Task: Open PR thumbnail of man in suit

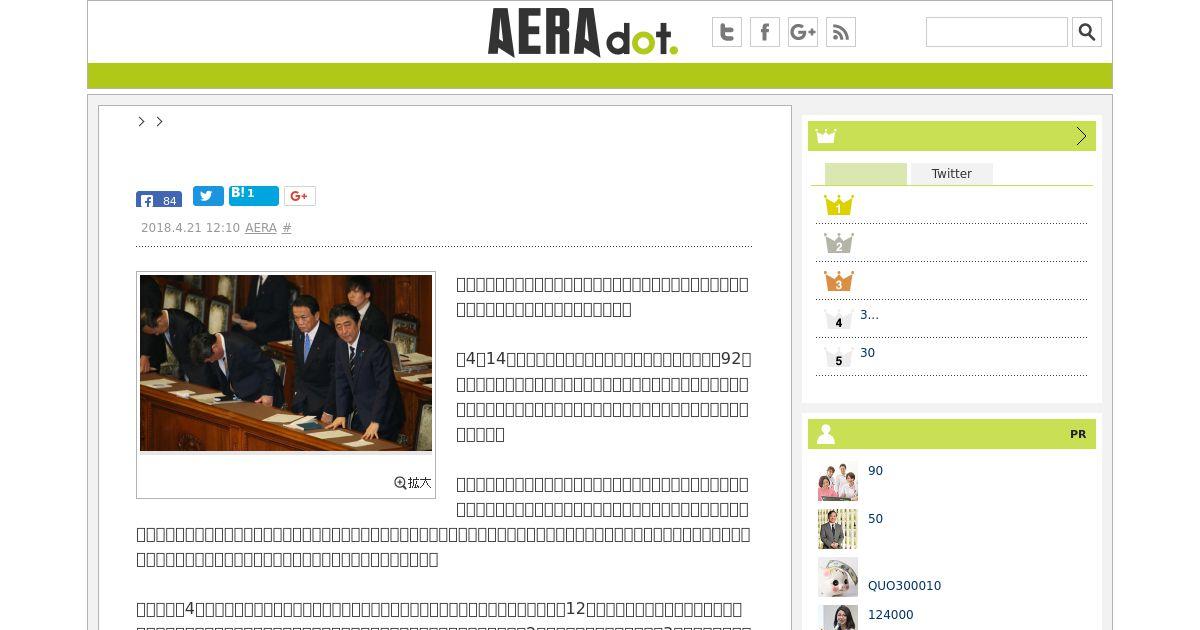Action: pos(838,529)
